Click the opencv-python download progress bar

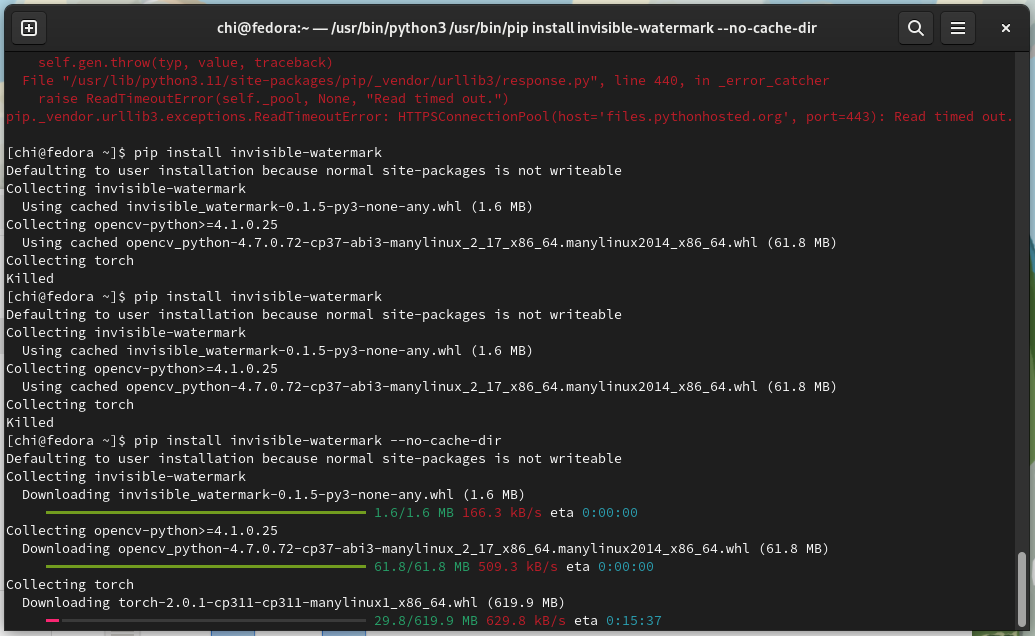click(x=206, y=566)
